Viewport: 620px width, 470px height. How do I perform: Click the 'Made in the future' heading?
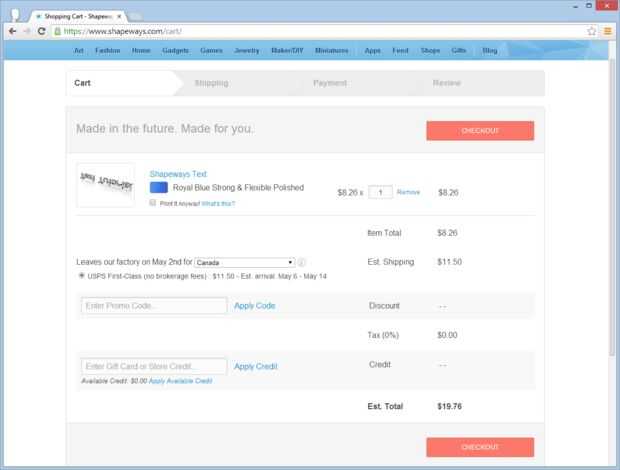tap(165, 129)
